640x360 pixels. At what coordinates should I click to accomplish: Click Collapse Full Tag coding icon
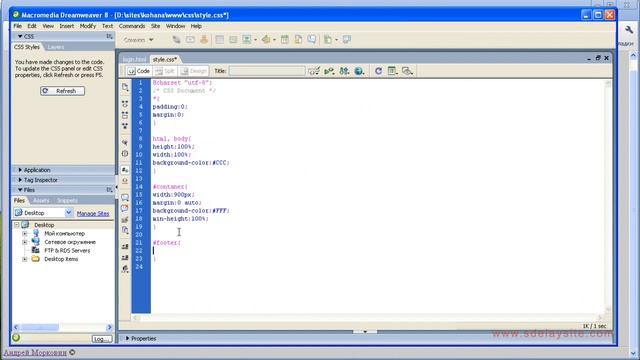(x=125, y=104)
